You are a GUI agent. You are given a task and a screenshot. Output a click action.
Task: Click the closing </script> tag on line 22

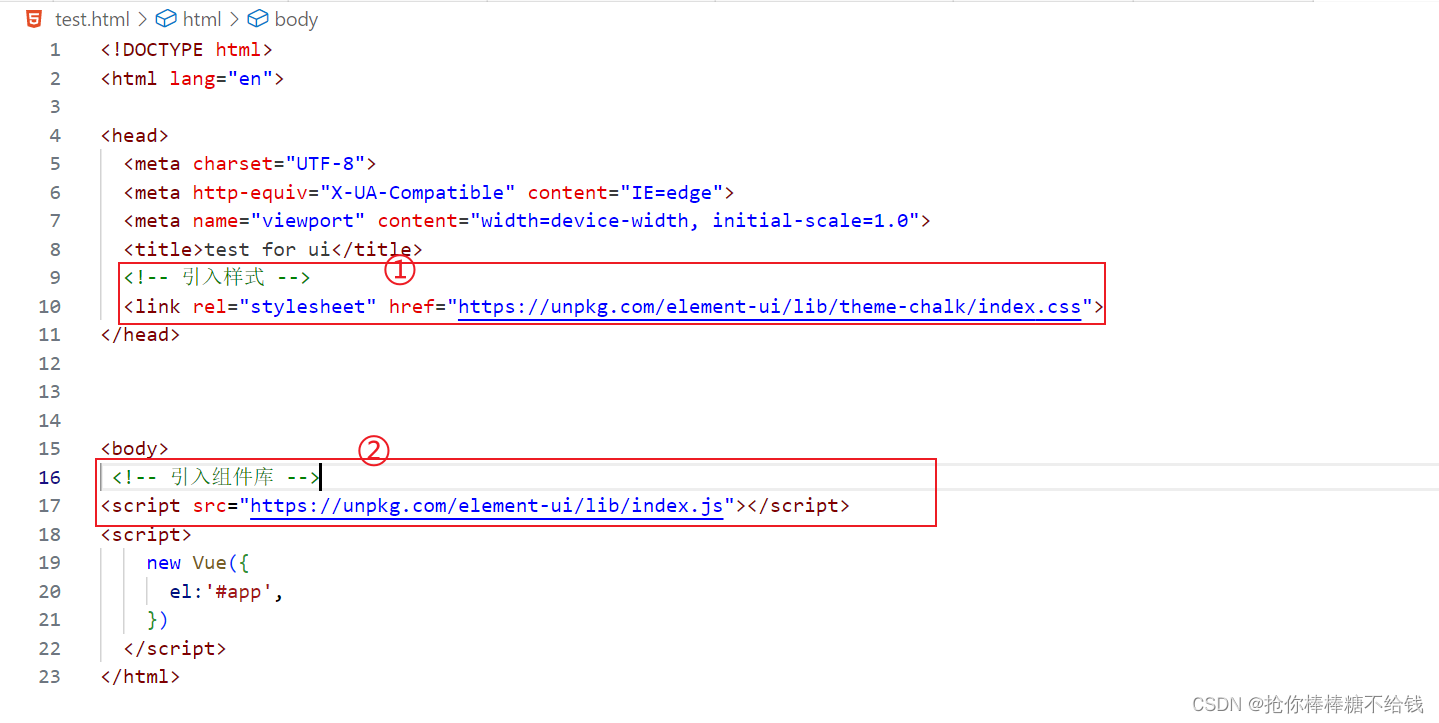click(175, 648)
